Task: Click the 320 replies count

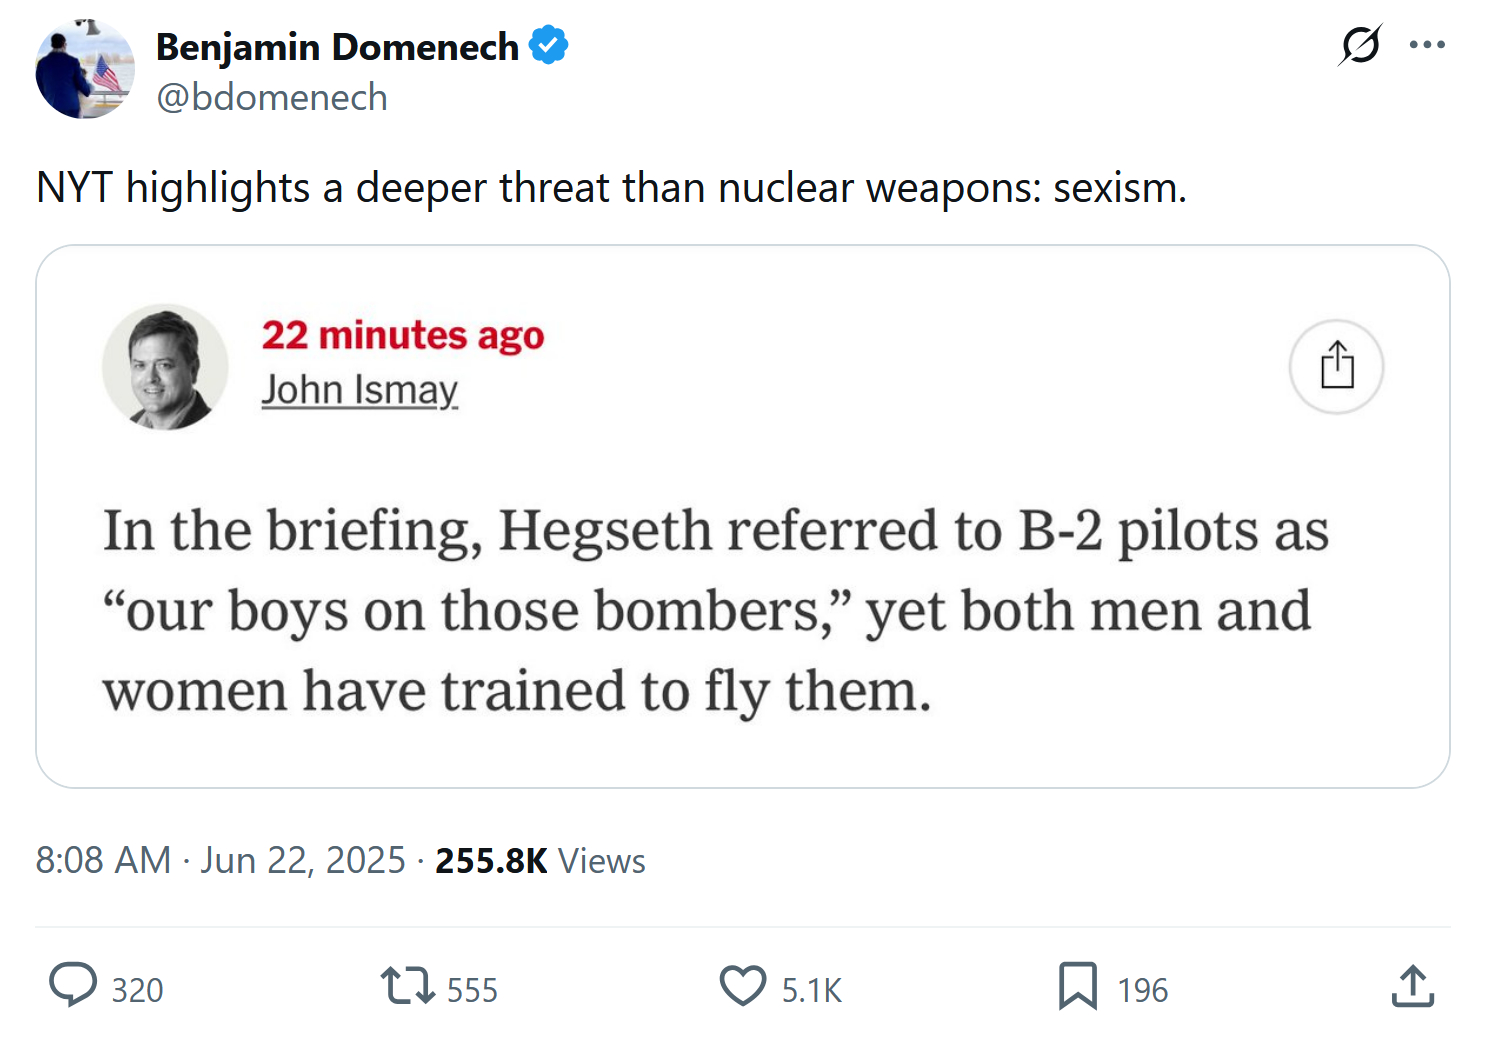Action: [137, 990]
